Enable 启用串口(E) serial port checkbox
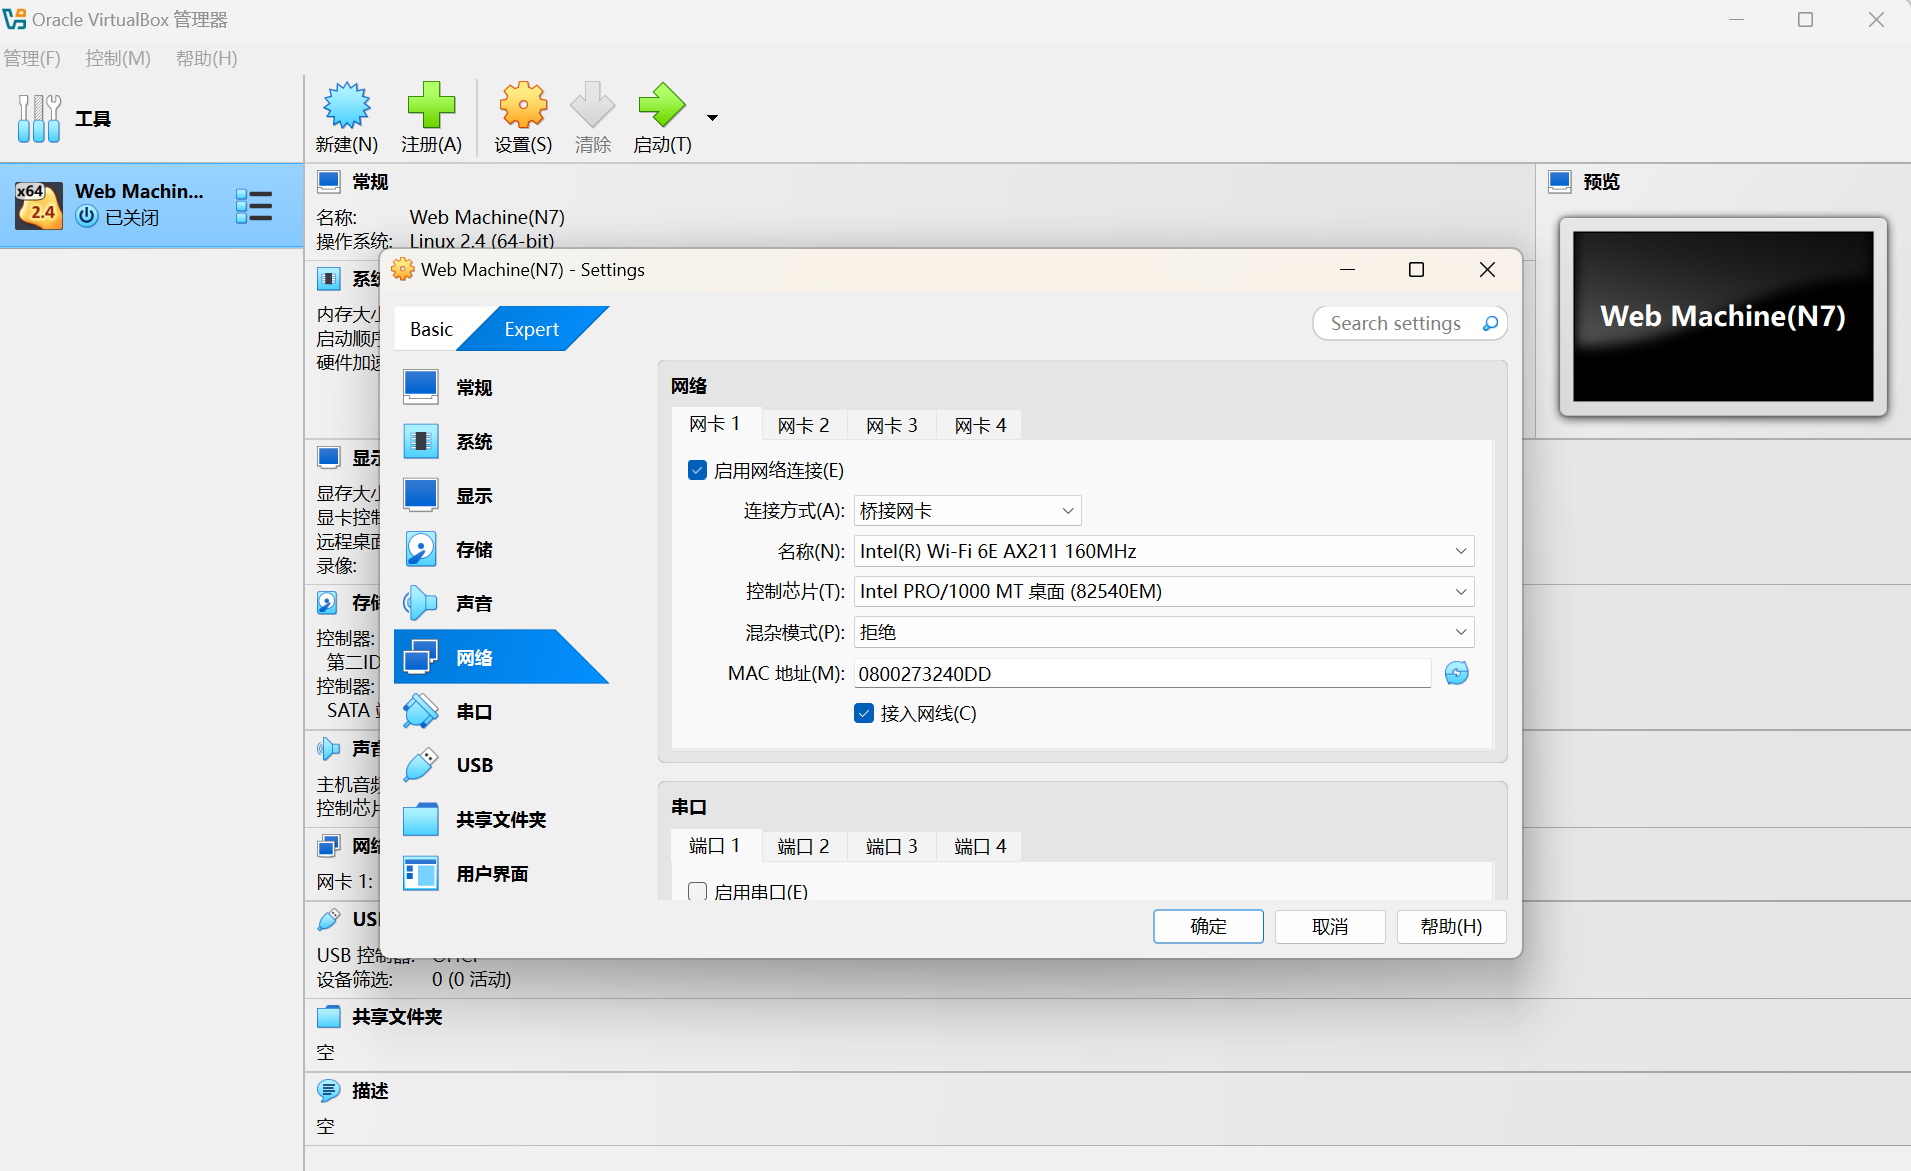The height and width of the screenshot is (1171, 1911). tap(697, 891)
